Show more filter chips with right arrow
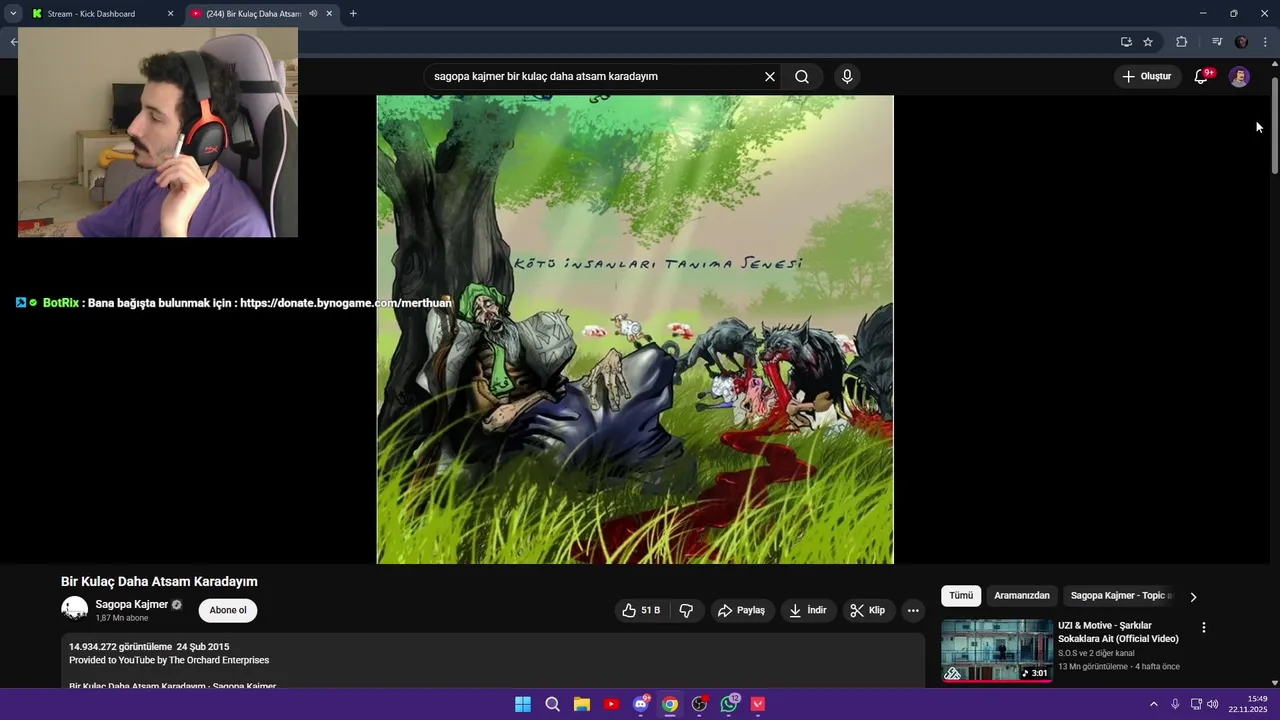The height and width of the screenshot is (720, 1280). [1193, 597]
